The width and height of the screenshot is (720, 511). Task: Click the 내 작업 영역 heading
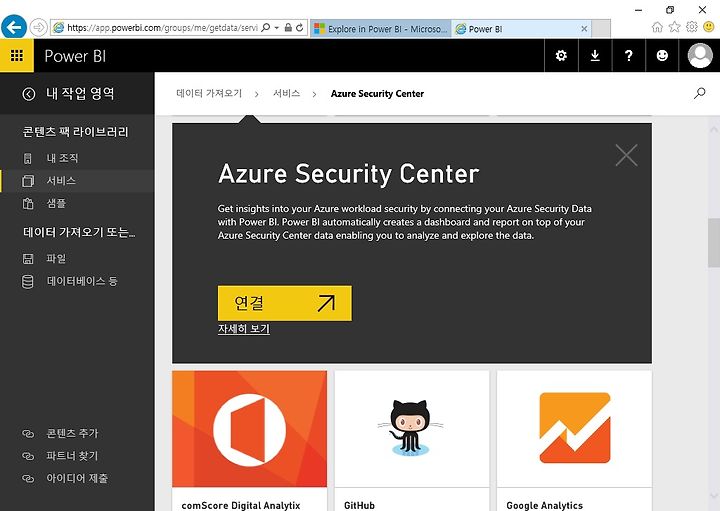click(x=80, y=94)
